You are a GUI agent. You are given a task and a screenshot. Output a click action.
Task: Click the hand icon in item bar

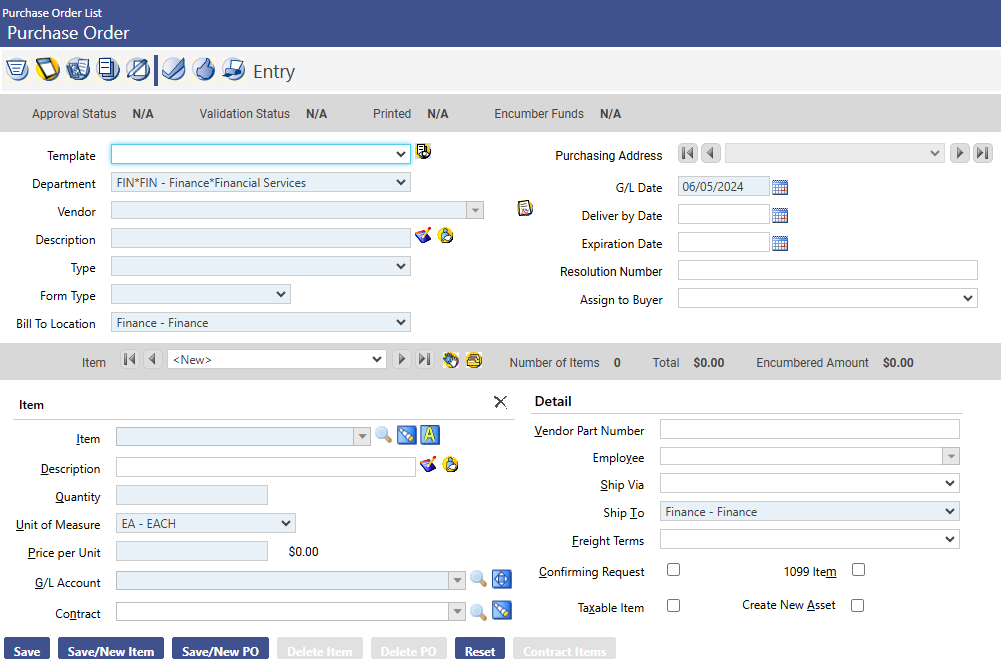pos(451,360)
